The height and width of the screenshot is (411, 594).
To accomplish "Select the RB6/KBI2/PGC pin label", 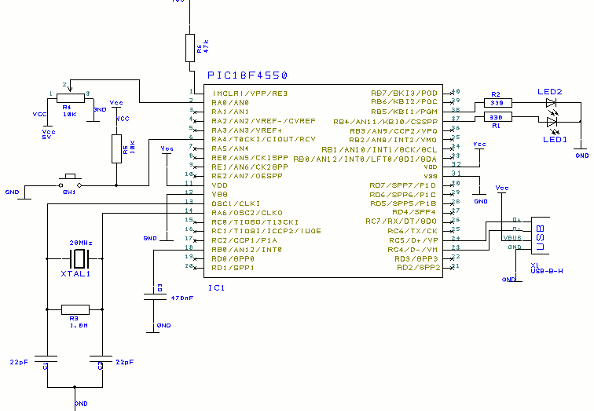I will (x=404, y=102).
